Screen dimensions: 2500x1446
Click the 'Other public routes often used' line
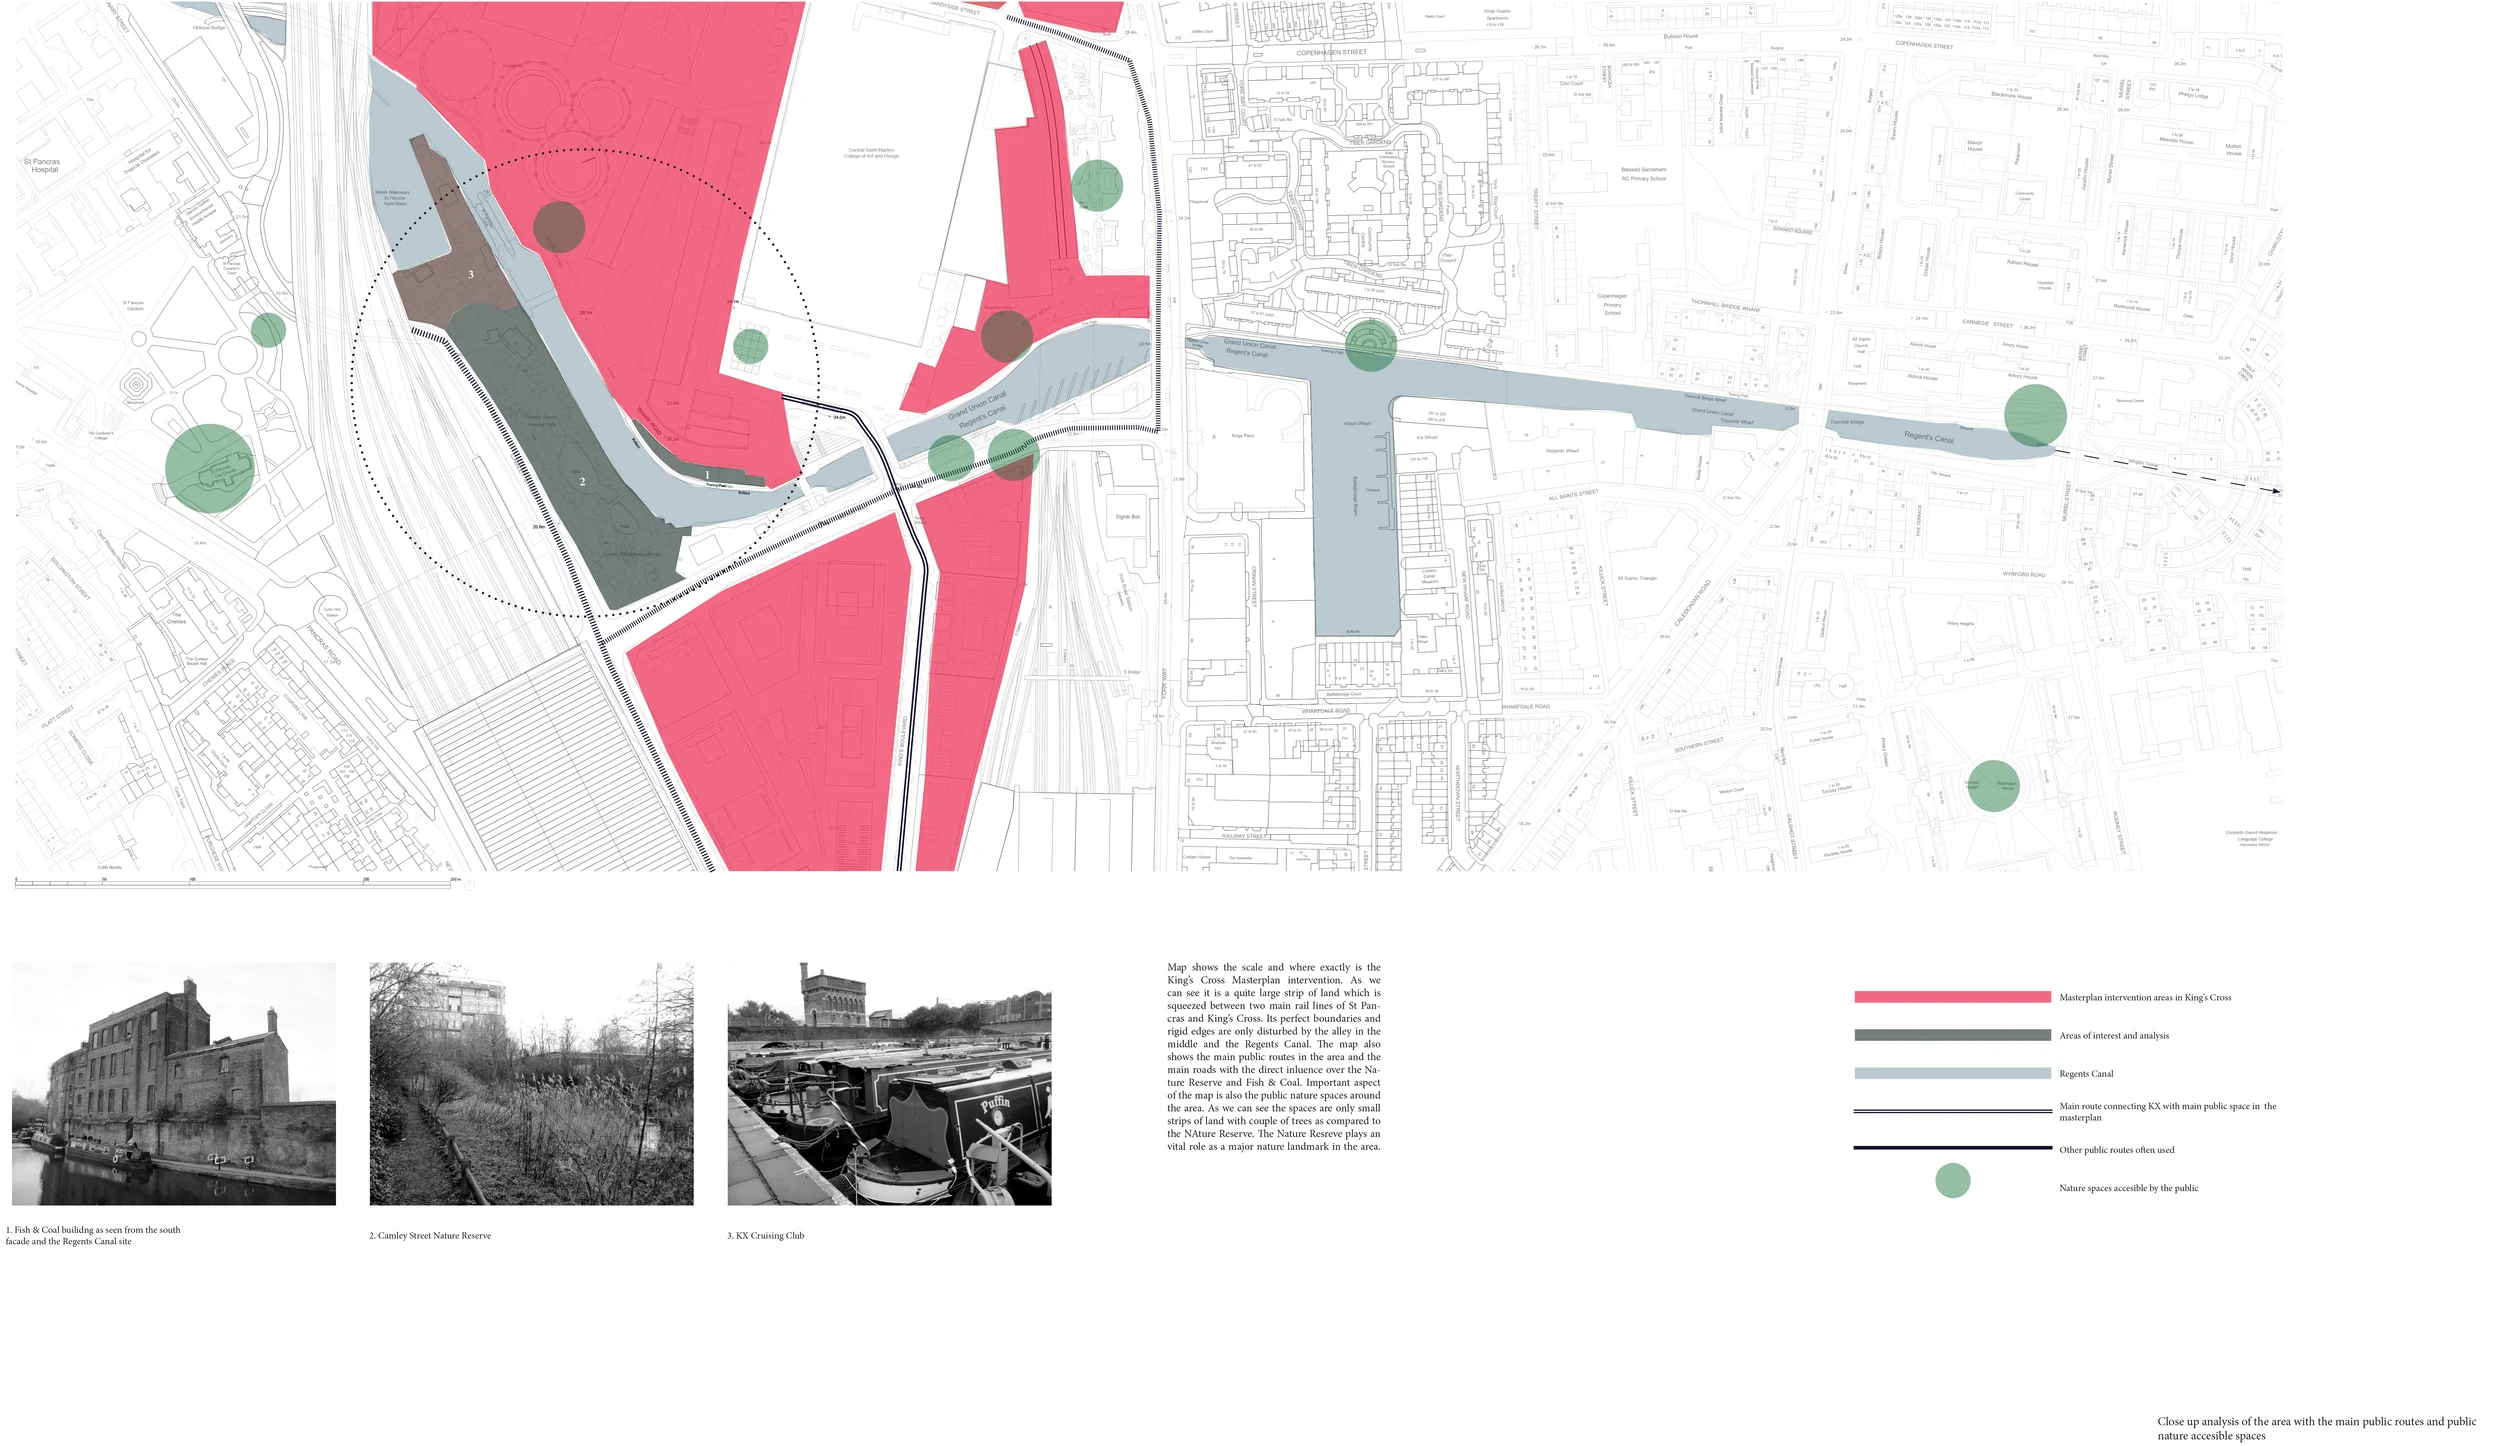coord(1951,1148)
